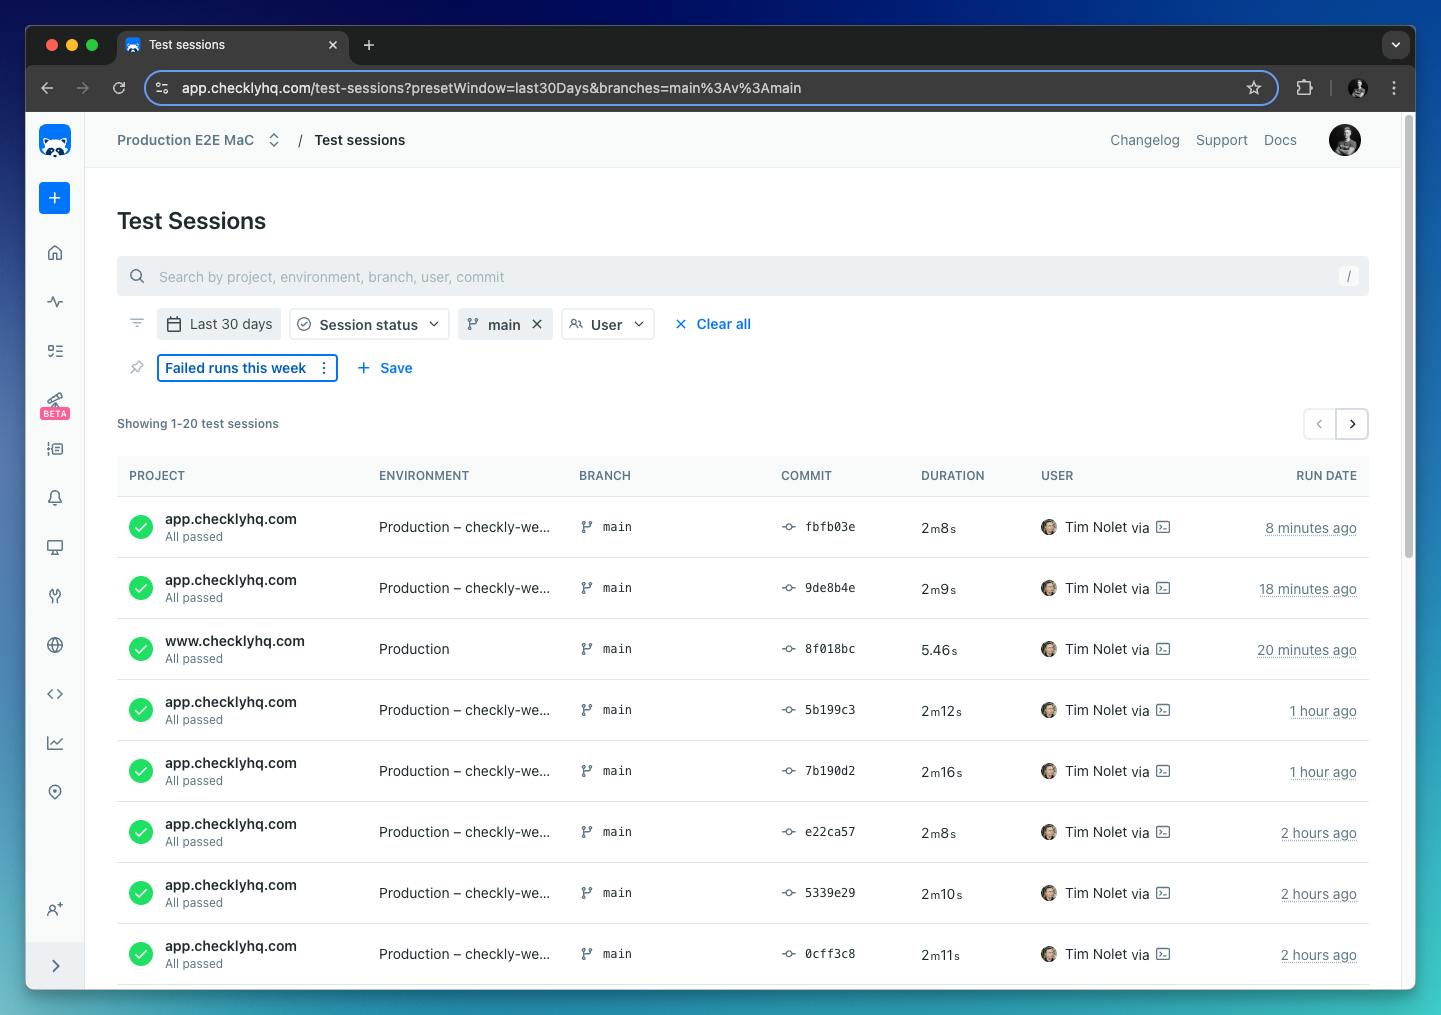Viewport: 1441px width, 1015px height.
Task: Click commit 9de8b4e
Action: [x=830, y=588]
